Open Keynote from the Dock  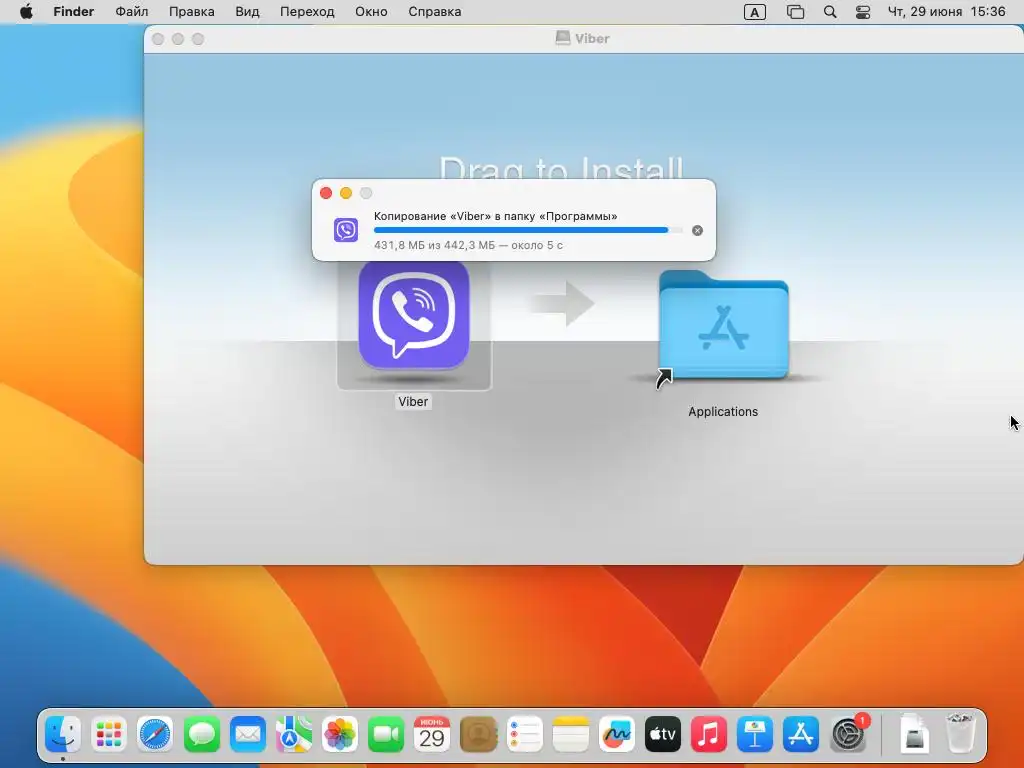[x=755, y=735]
